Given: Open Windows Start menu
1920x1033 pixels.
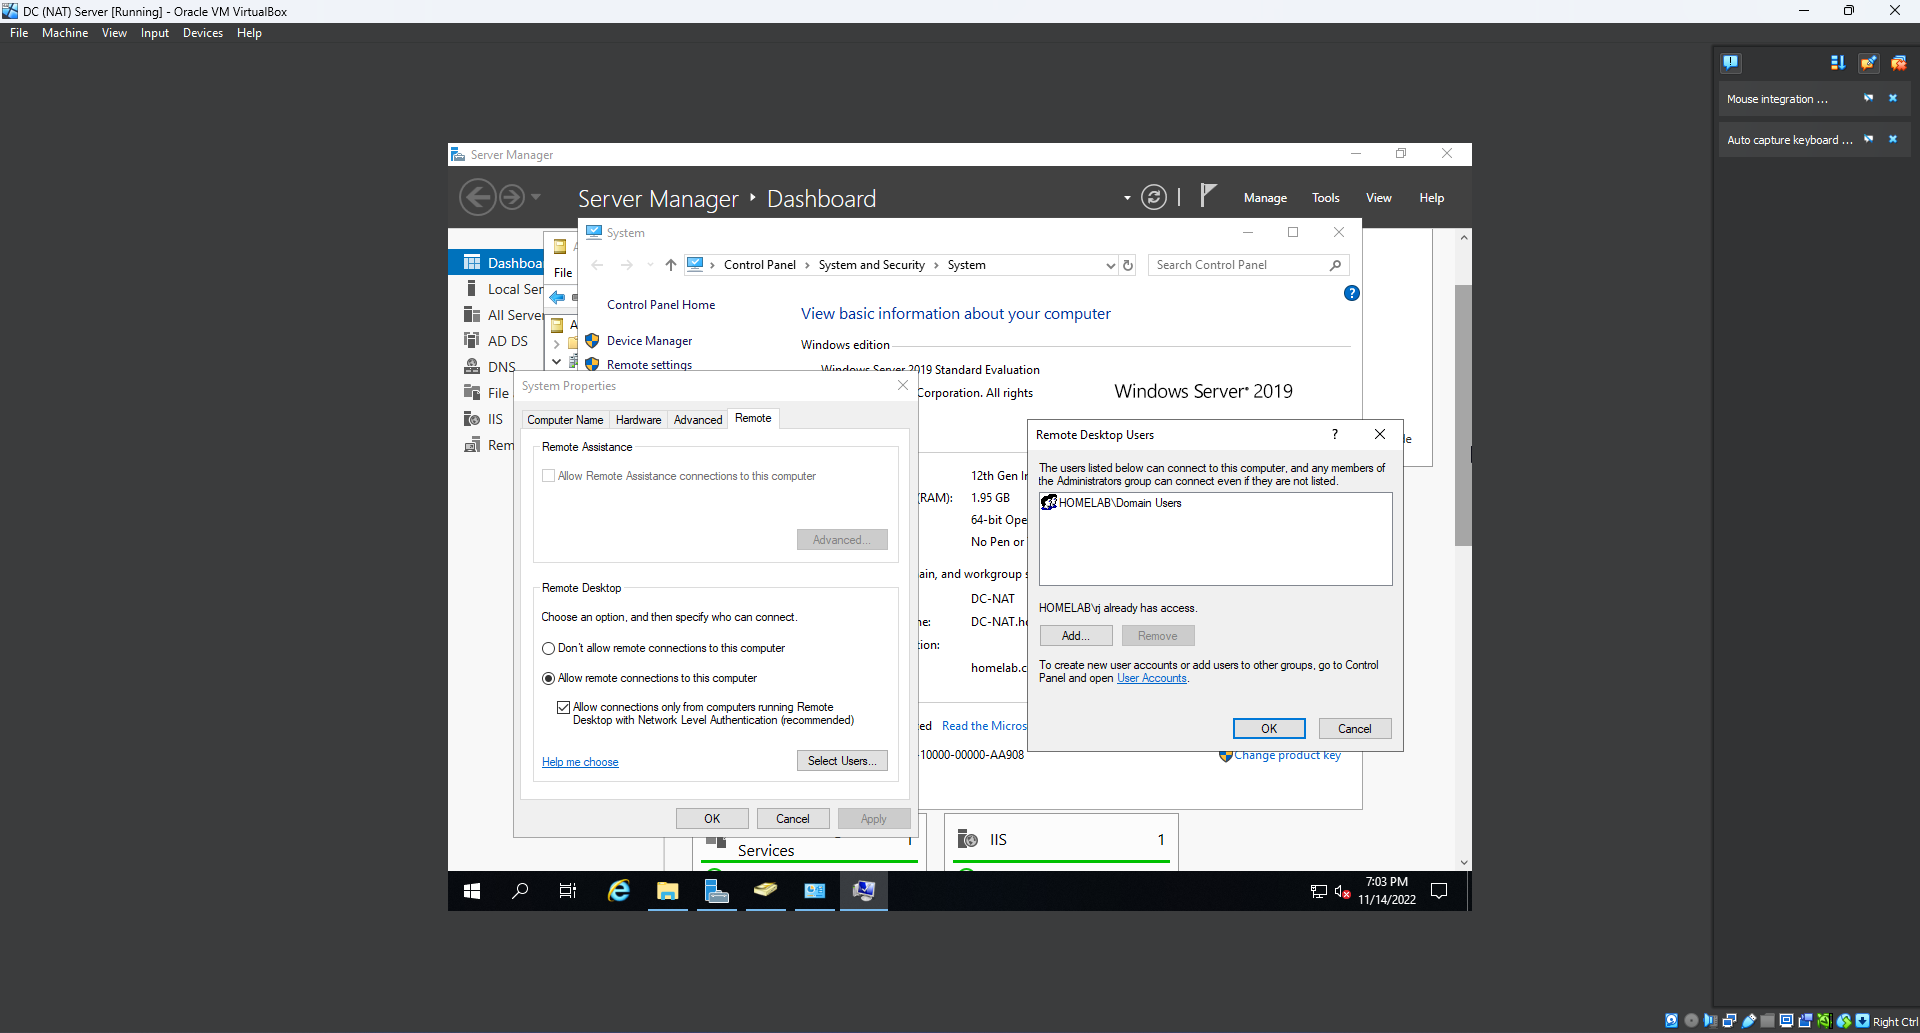Looking at the screenshot, I should 472,891.
